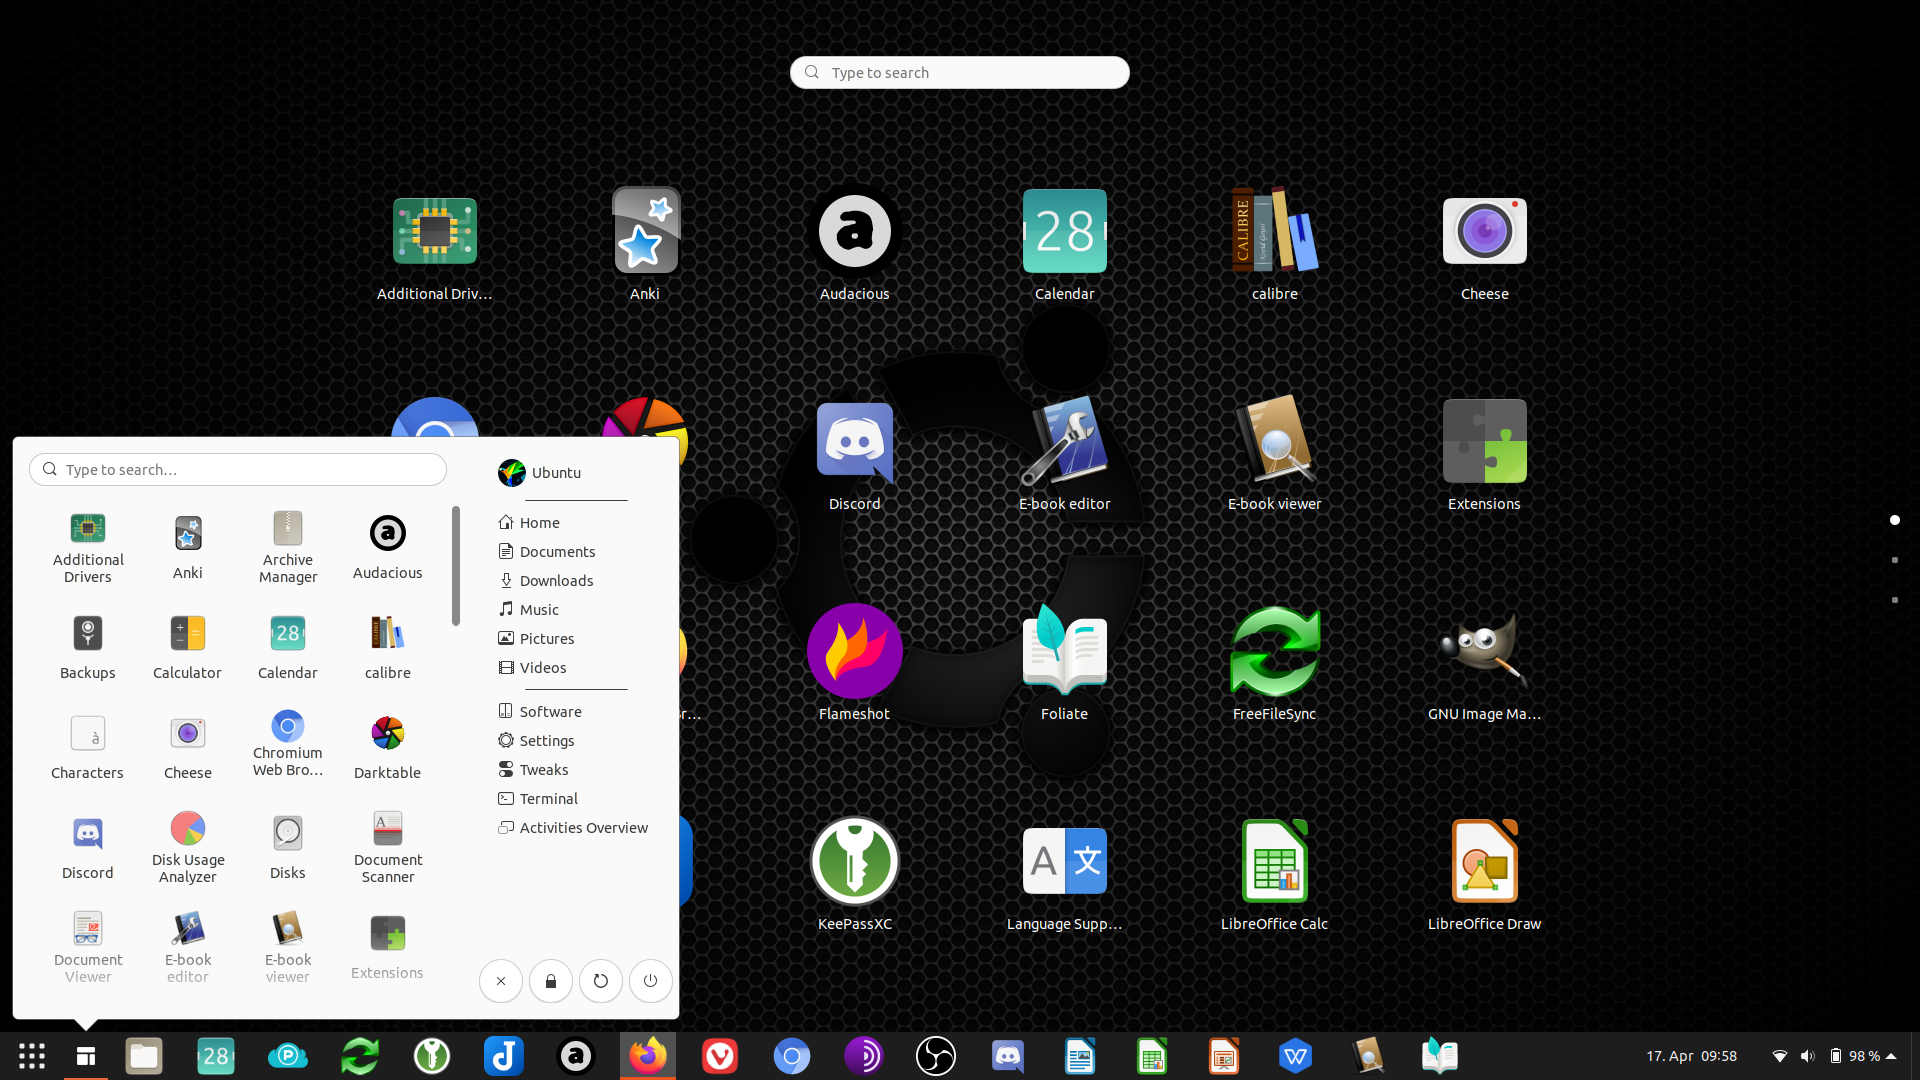
Task: Click into the Type to search field
Action: click(x=958, y=72)
